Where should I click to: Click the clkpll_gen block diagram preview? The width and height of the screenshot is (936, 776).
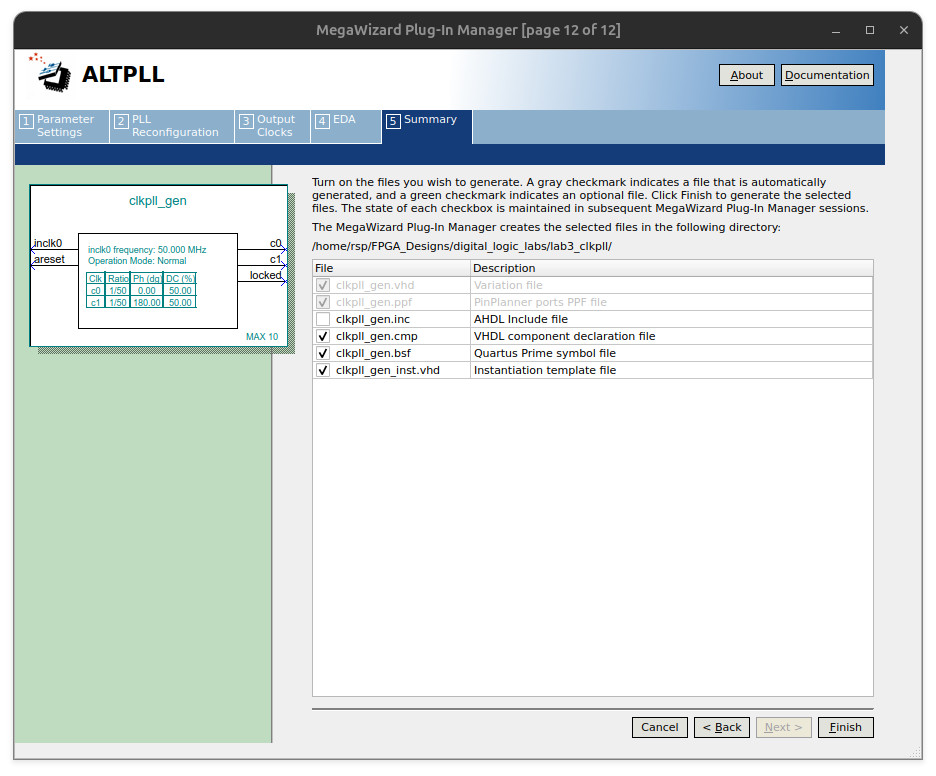[x=158, y=267]
